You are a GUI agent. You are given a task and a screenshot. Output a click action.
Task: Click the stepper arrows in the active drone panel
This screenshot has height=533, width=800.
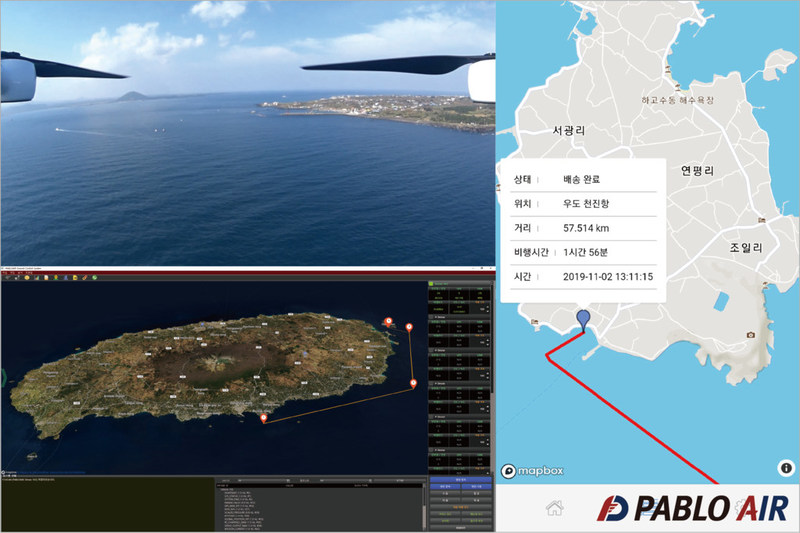pyautogui.click(x=488, y=309)
